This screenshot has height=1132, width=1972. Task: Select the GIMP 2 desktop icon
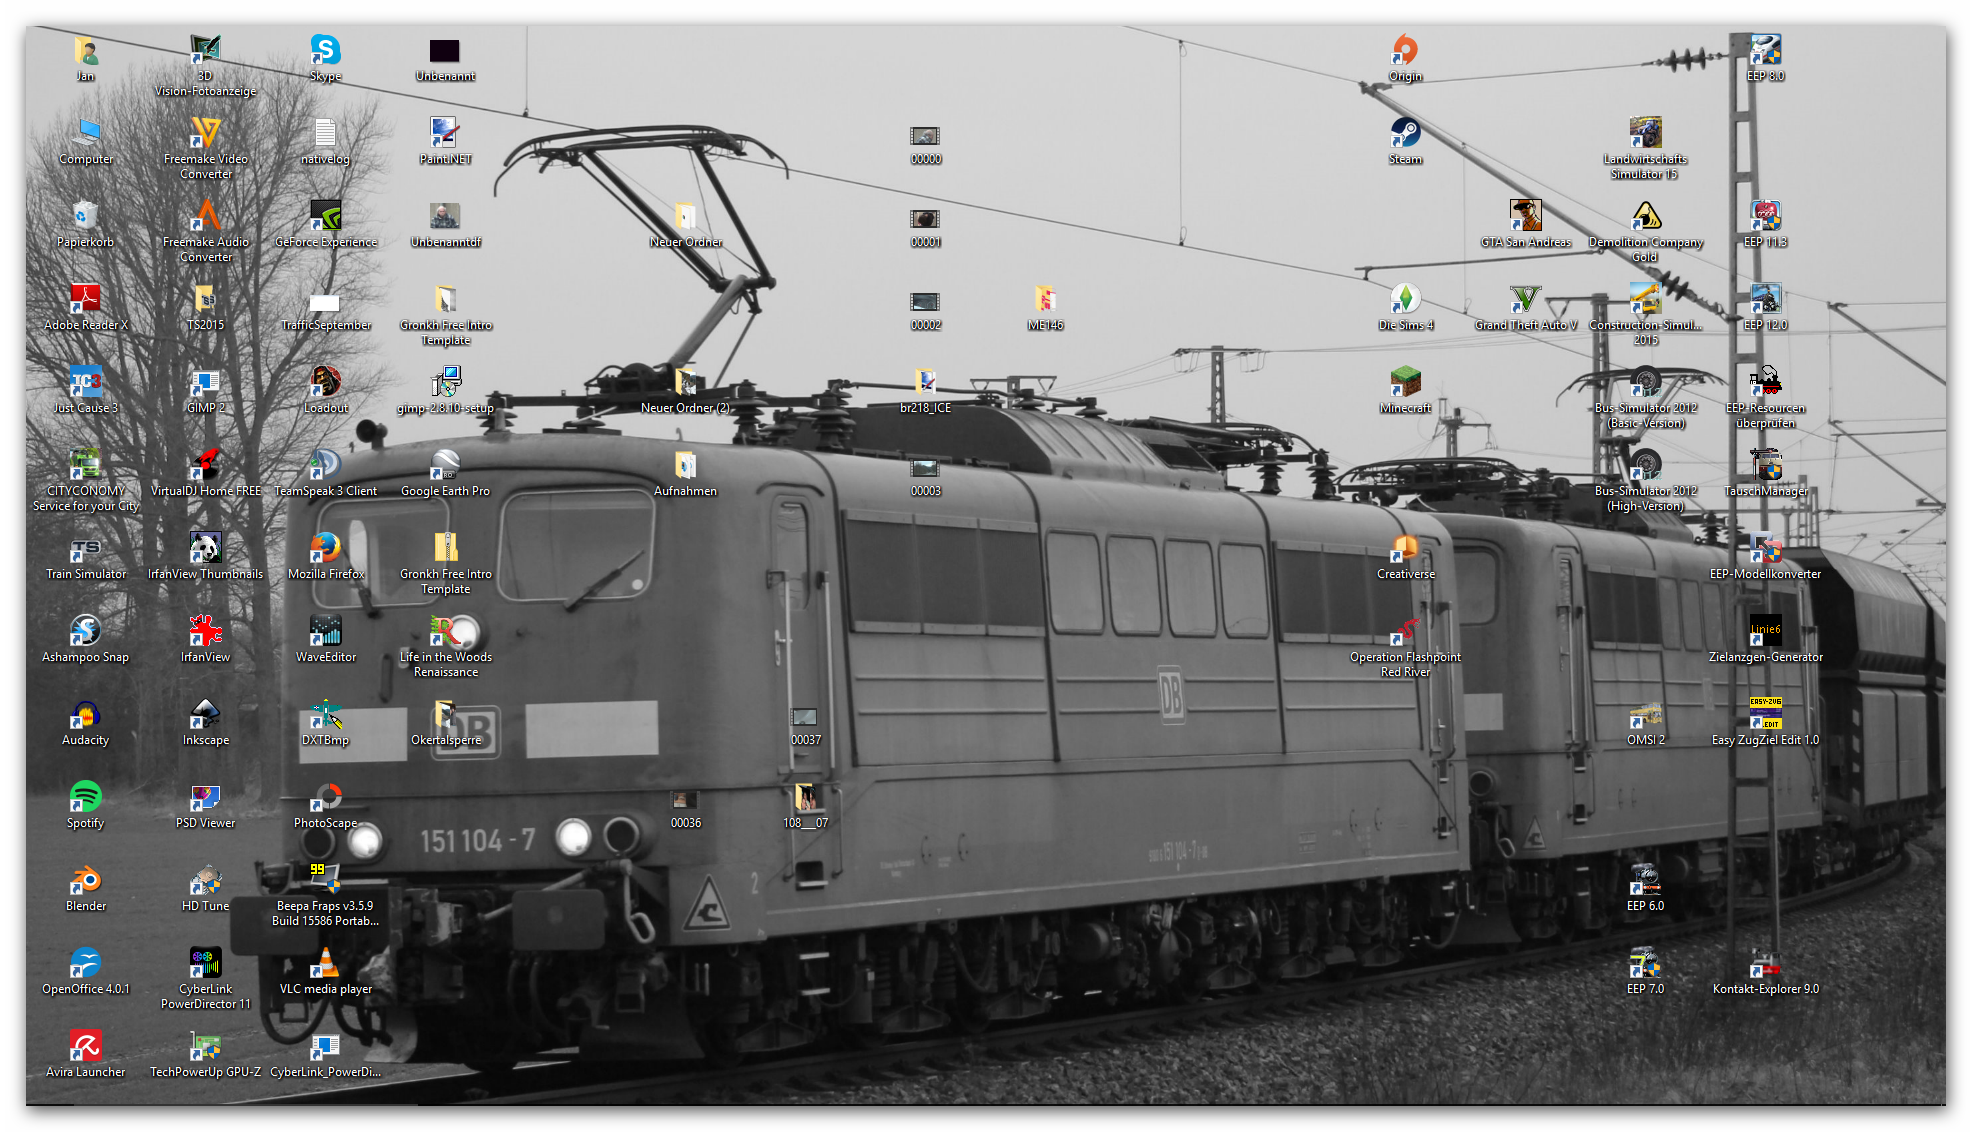click(x=205, y=382)
